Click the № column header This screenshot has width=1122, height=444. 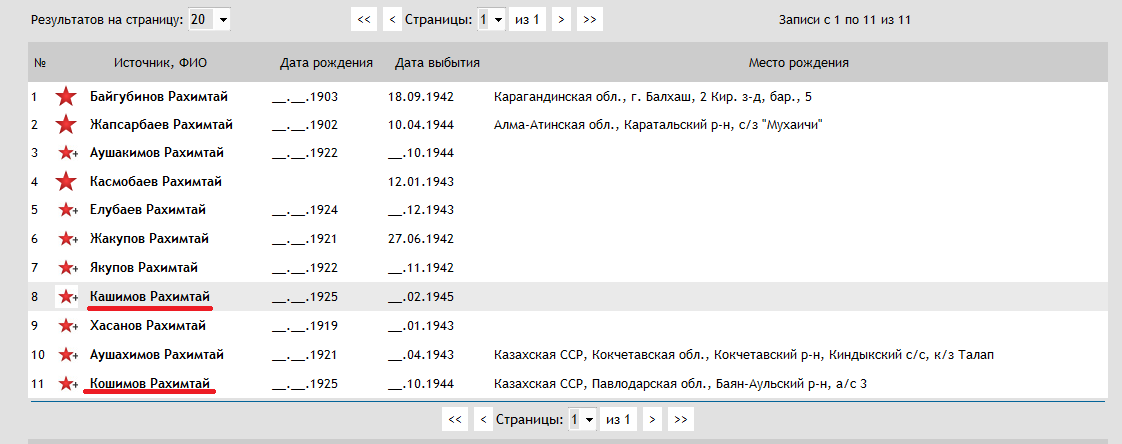[x=40, y=63]
